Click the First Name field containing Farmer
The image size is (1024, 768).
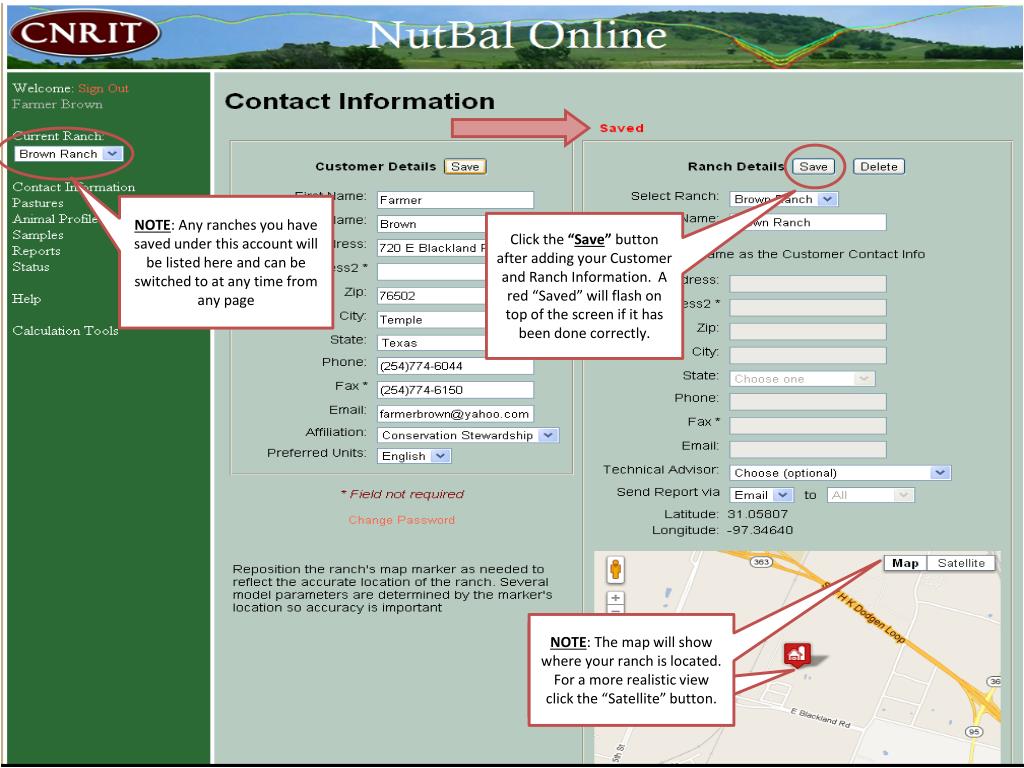click(x=455, y=200)
